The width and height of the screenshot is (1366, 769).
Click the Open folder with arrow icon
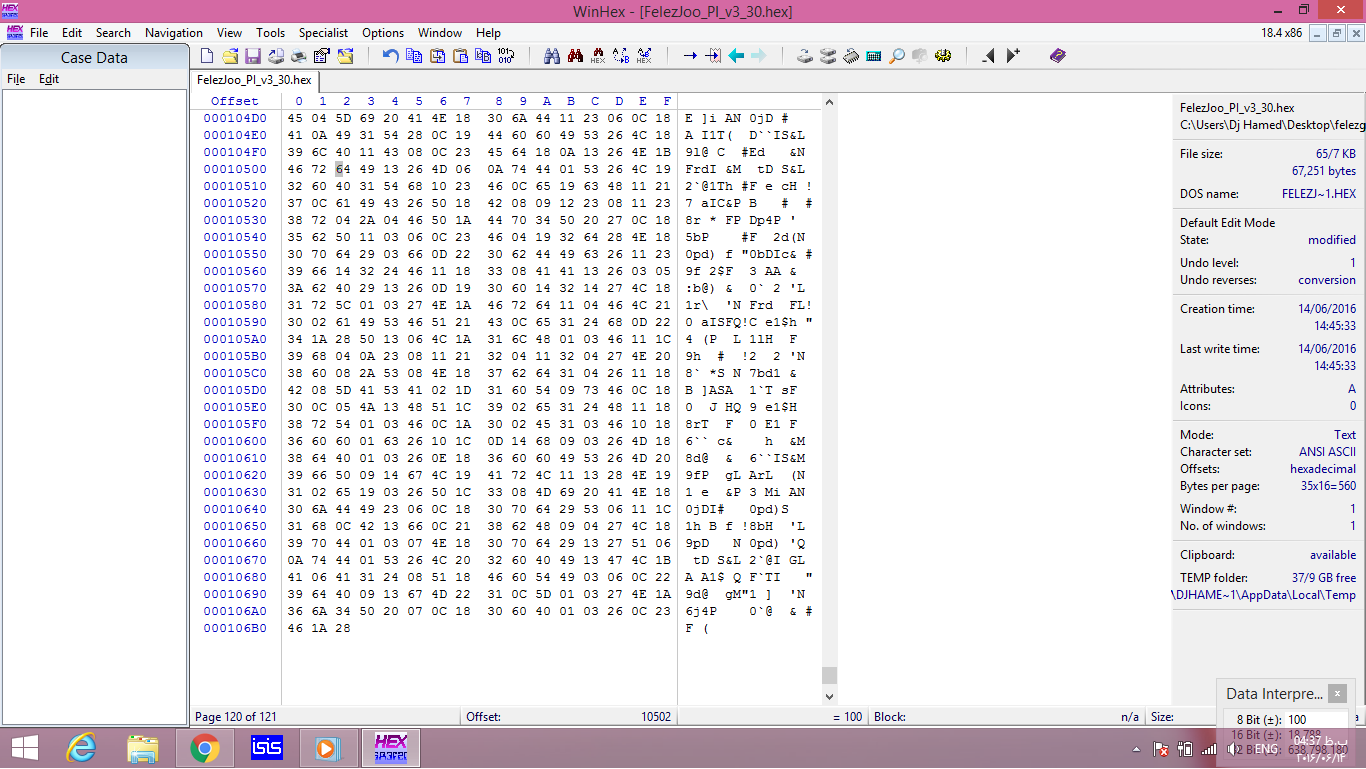click(x=345, y=56)
